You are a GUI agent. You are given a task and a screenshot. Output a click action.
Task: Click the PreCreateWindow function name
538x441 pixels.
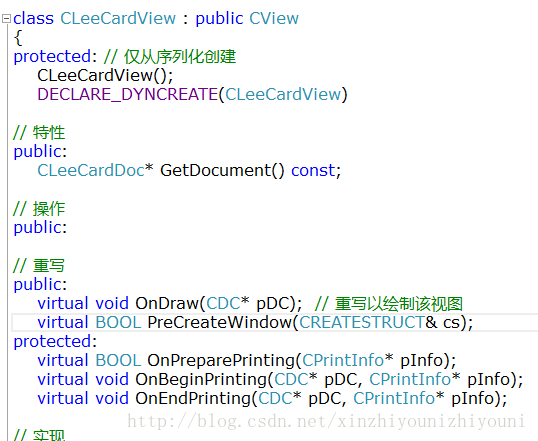coord(219,323)
